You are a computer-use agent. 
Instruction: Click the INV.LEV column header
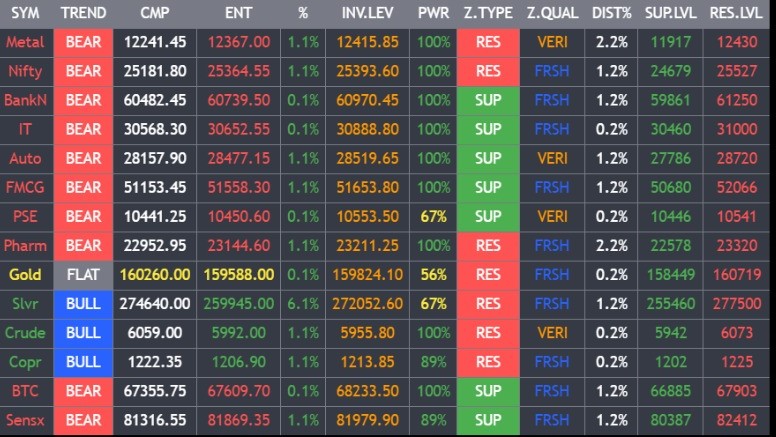point(368,13)
